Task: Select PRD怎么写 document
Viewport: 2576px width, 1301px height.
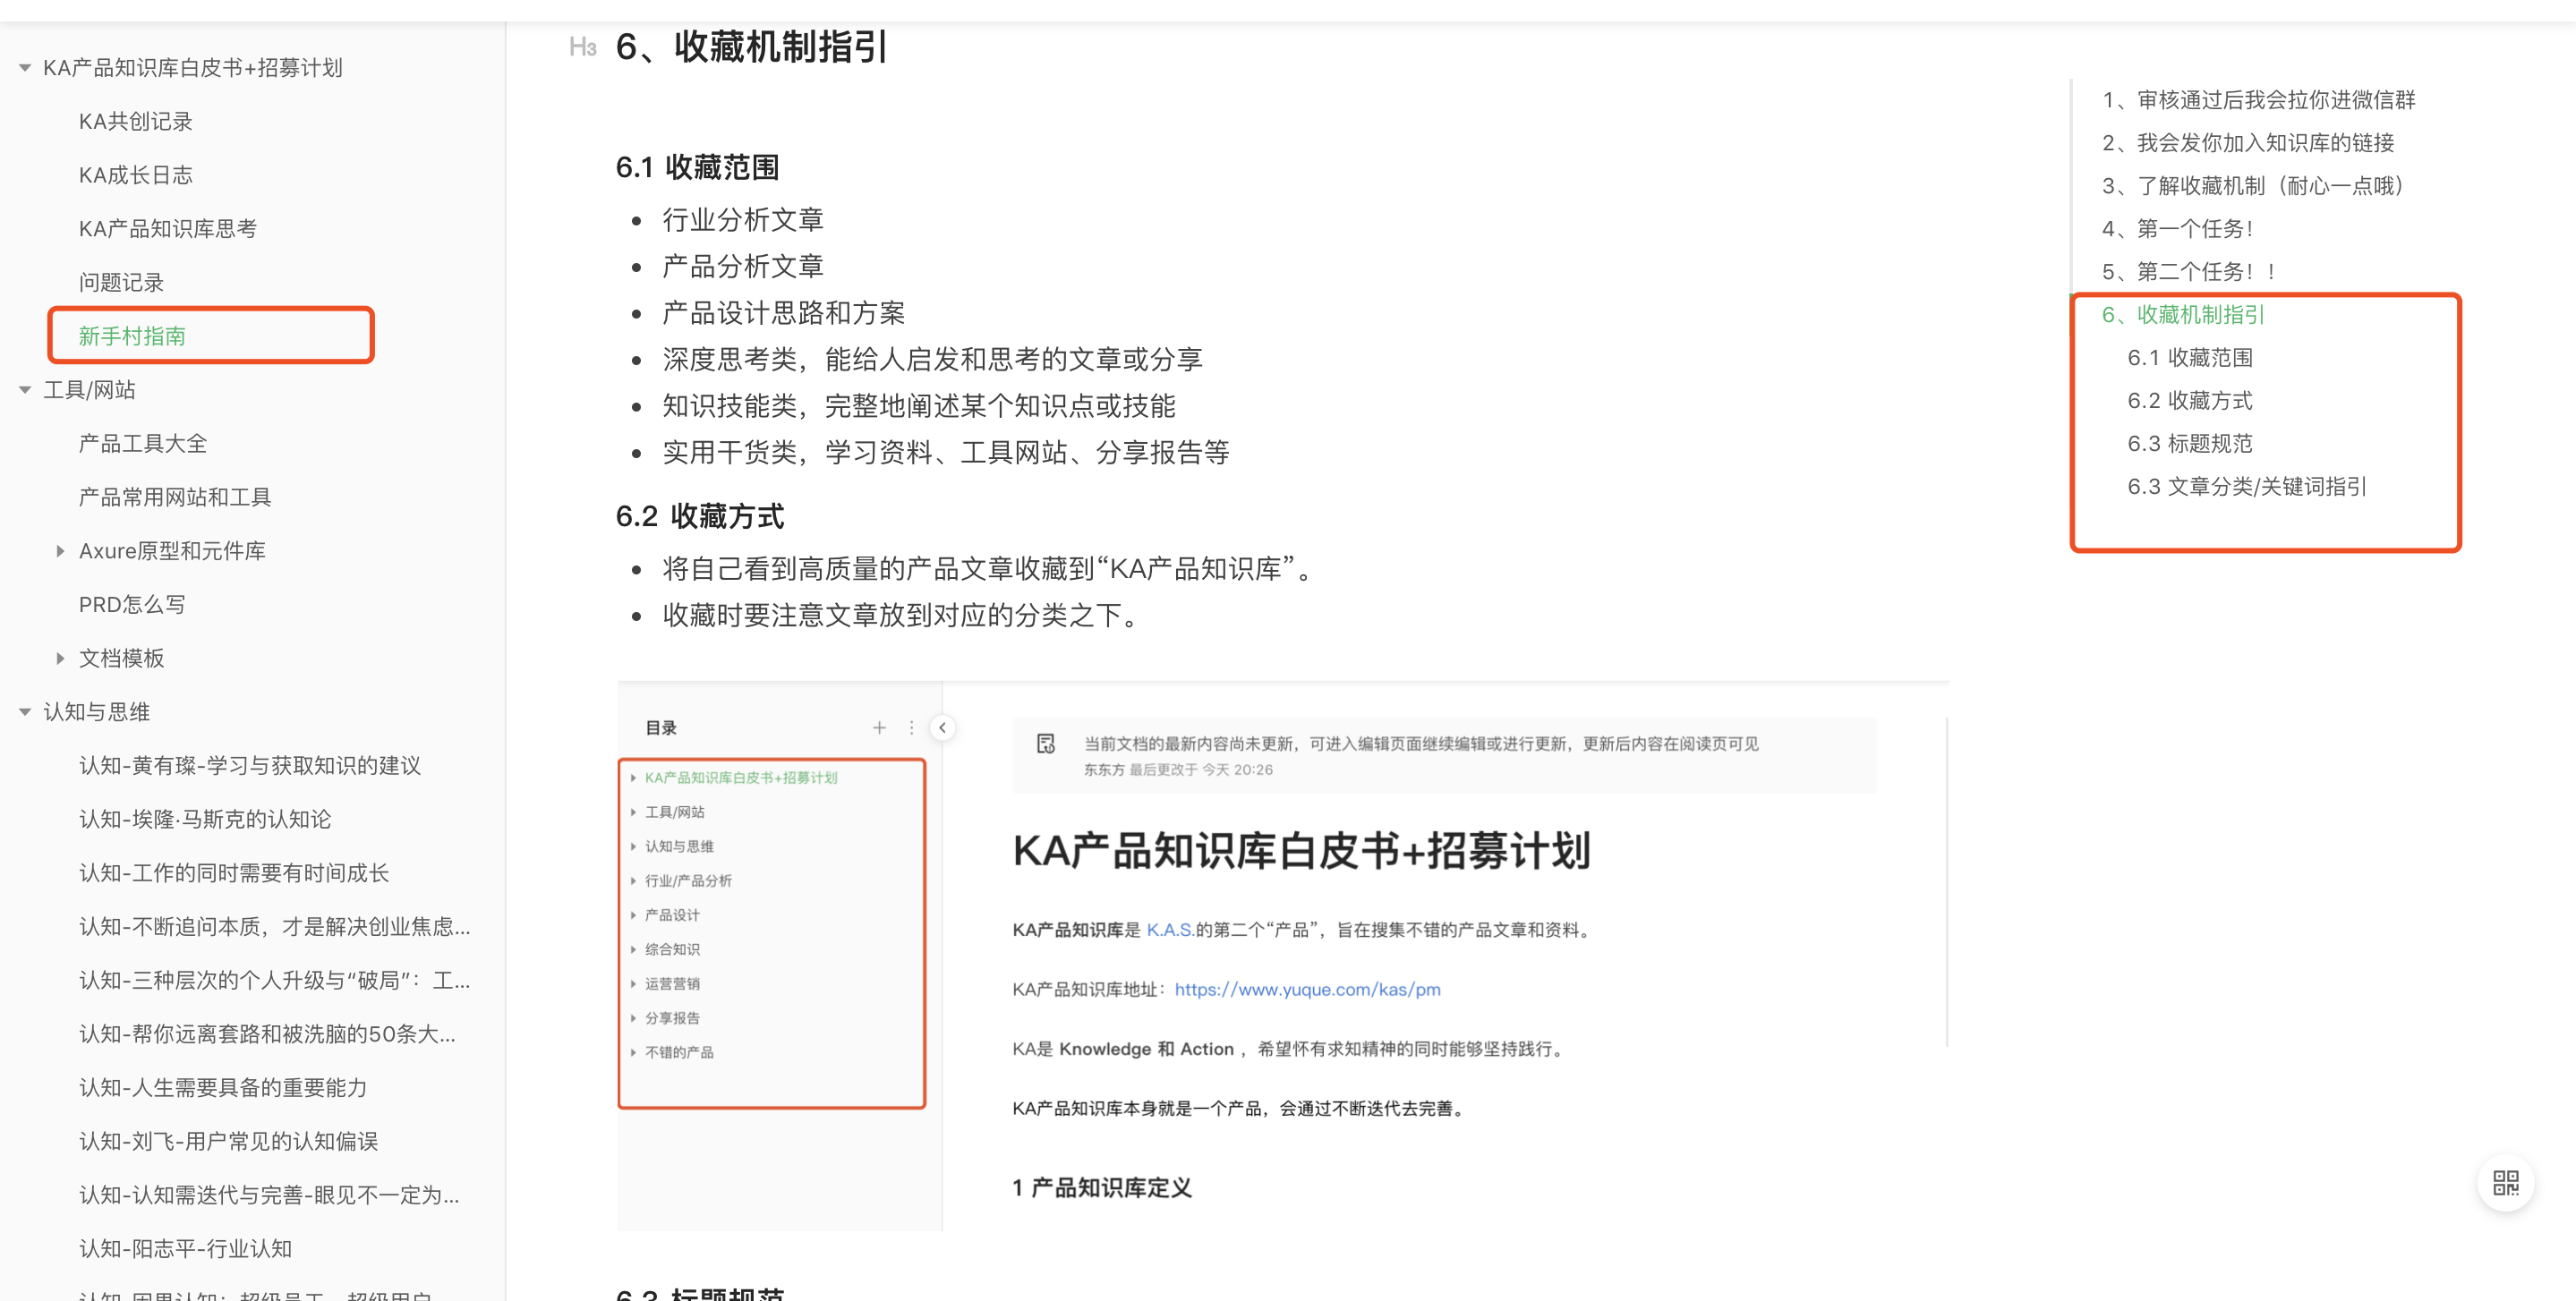Action: pos(132,605)
